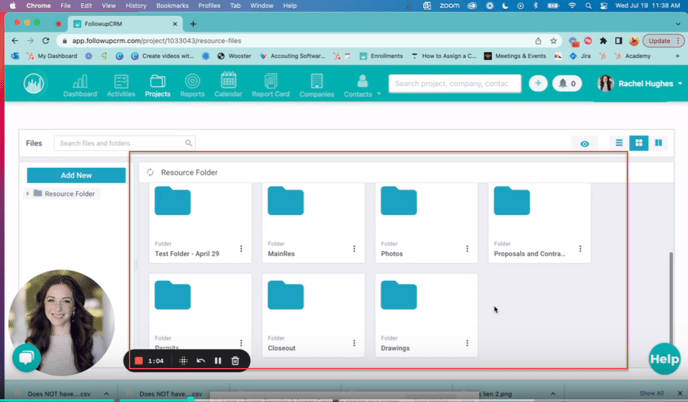Reload the page

46,40
